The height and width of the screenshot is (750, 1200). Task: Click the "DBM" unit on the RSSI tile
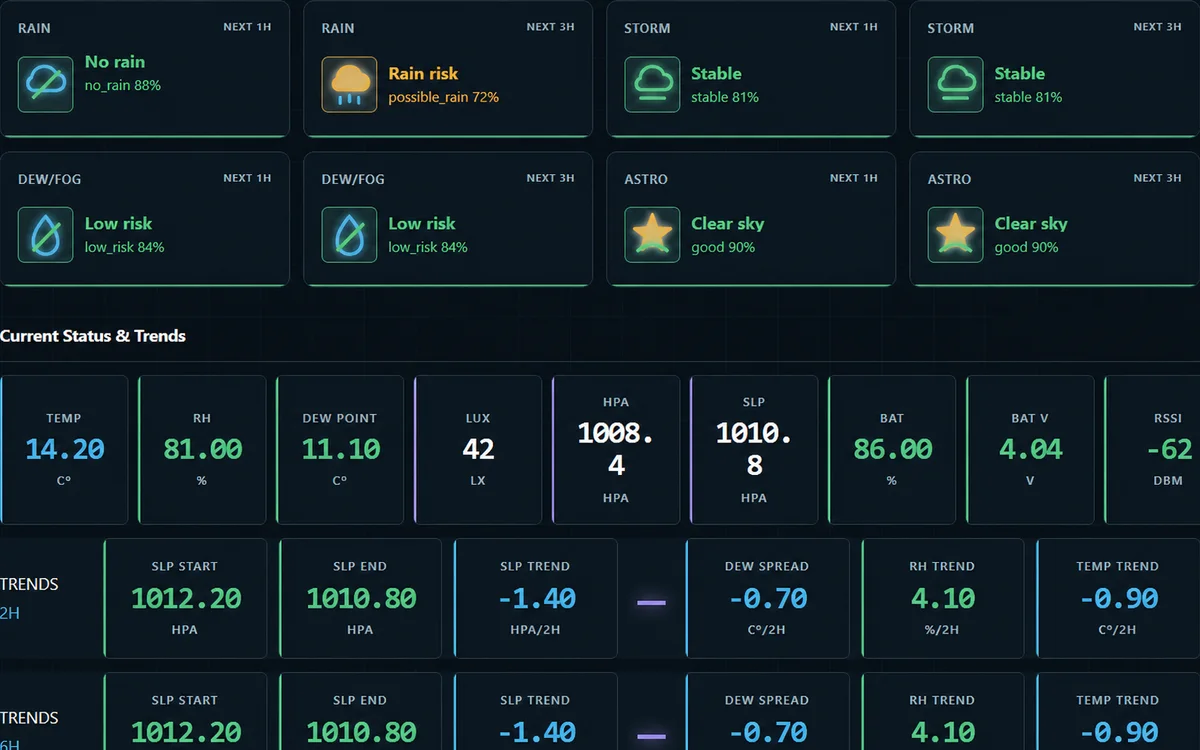pos(1168,481)
